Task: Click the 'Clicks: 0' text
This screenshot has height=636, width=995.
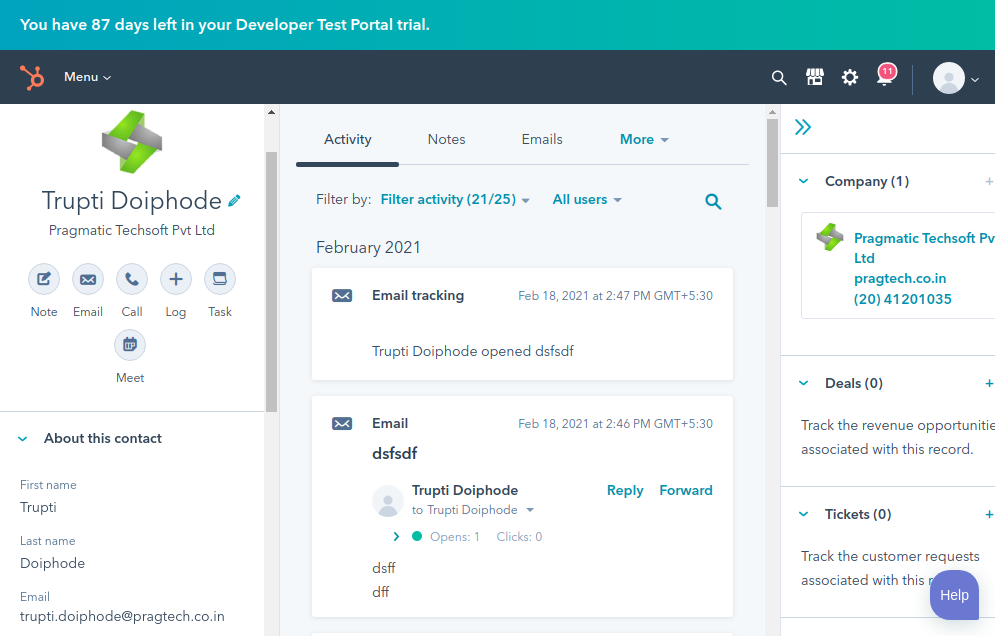Action: click(519, 537)
